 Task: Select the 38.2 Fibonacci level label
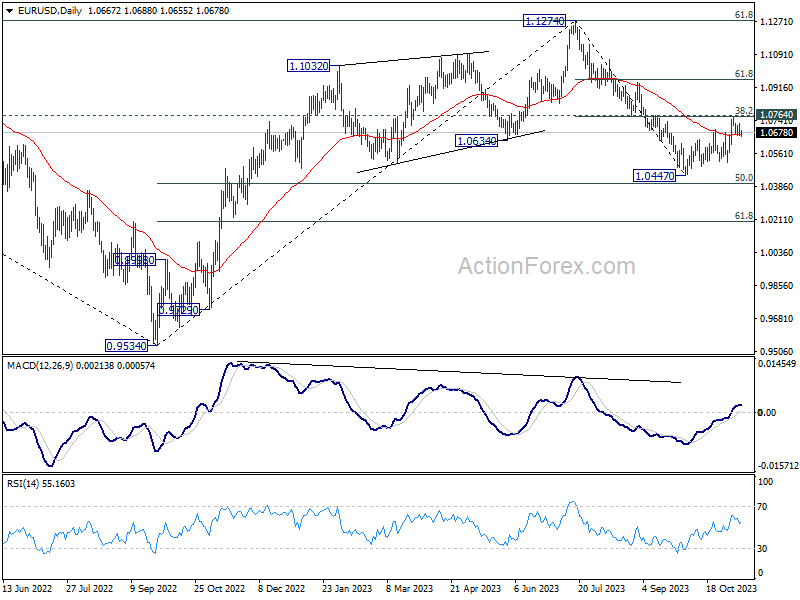point(744,111)
